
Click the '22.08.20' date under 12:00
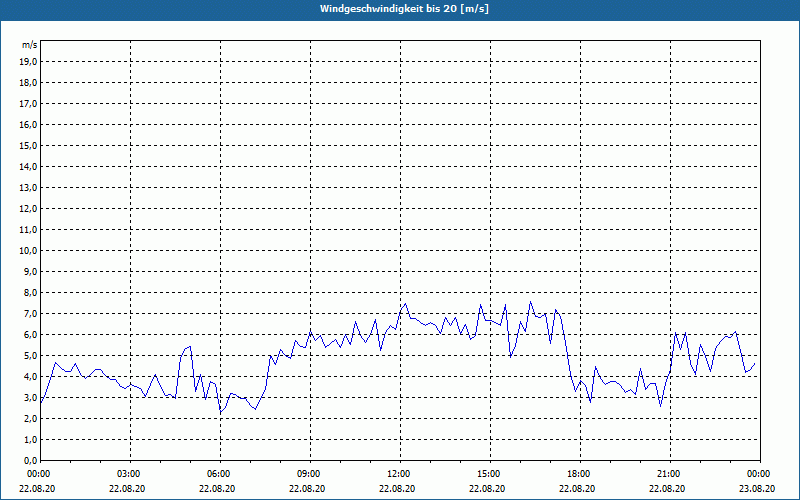pyautogui.click(x=397, y=488)
